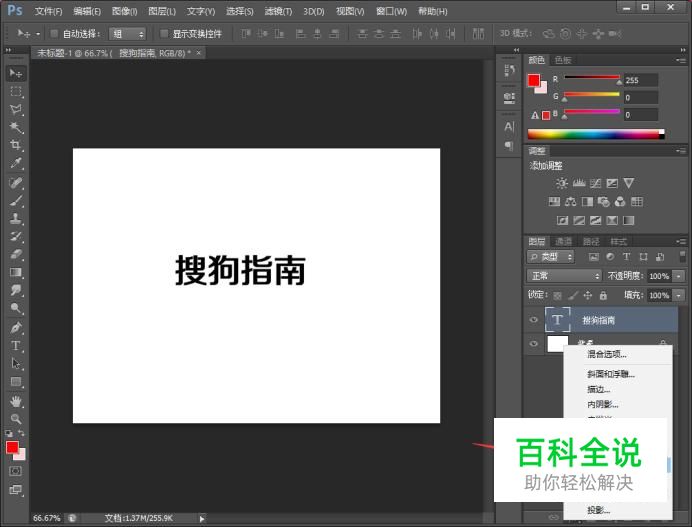Hide the 搜狗指南 text layer
Viewport: 692px width, 527px height.
coord(534,320)
